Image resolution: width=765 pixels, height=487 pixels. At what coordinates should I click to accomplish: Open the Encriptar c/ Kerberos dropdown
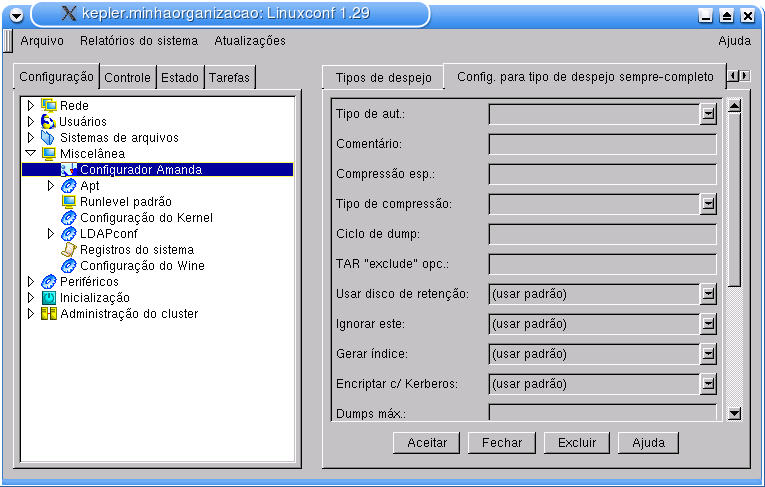click(x=708, y=384)
